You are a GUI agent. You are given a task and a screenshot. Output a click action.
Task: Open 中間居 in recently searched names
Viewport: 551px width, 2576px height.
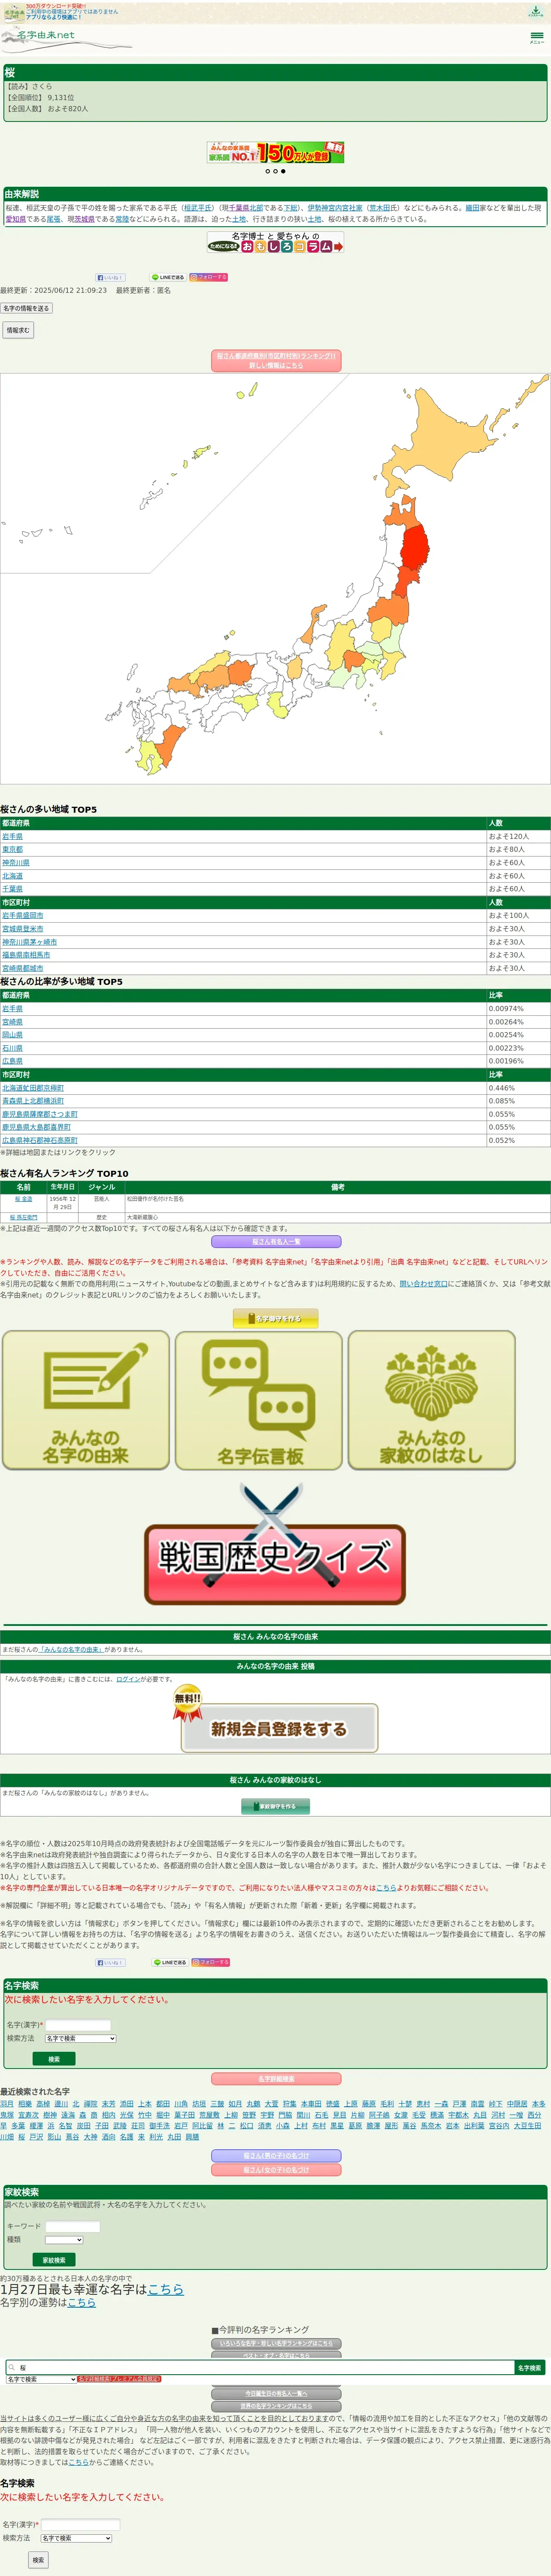tap(517, 2104)
